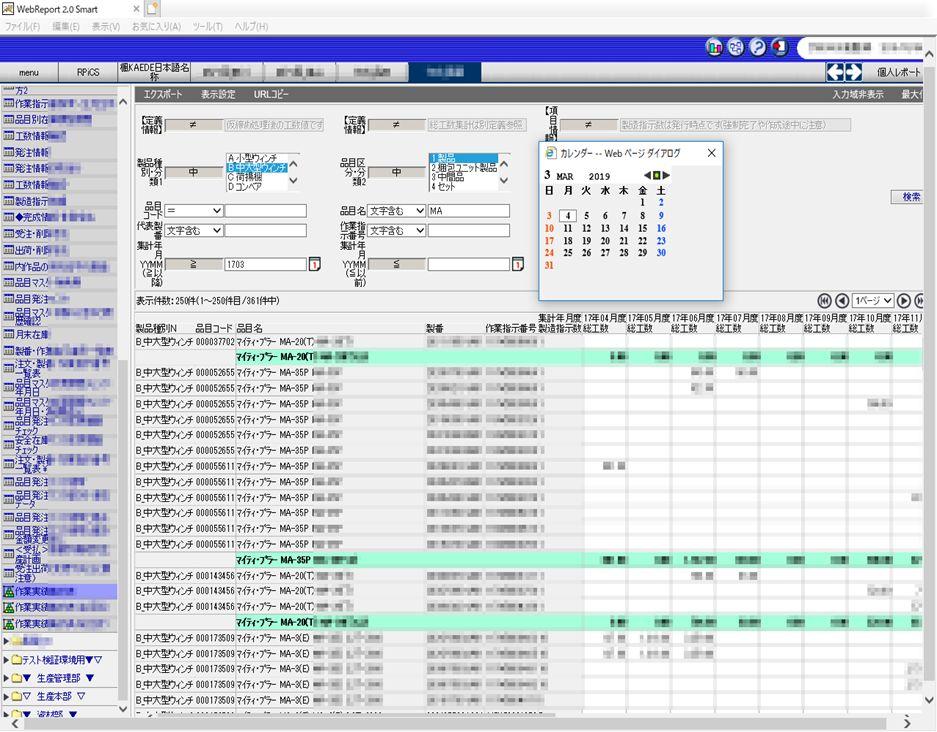Open calendar picker beside the 1703 field
Image resolution: width=937 pixels, height=732 pixels.
(315, 264)
